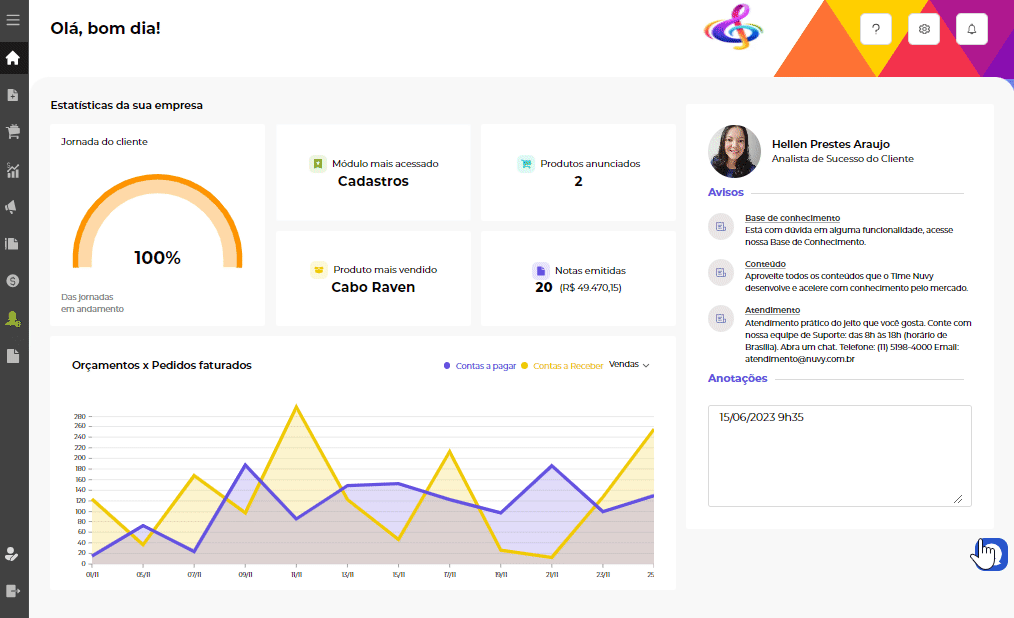
Task: Open the notifications bell button
Action: (972, 29)
